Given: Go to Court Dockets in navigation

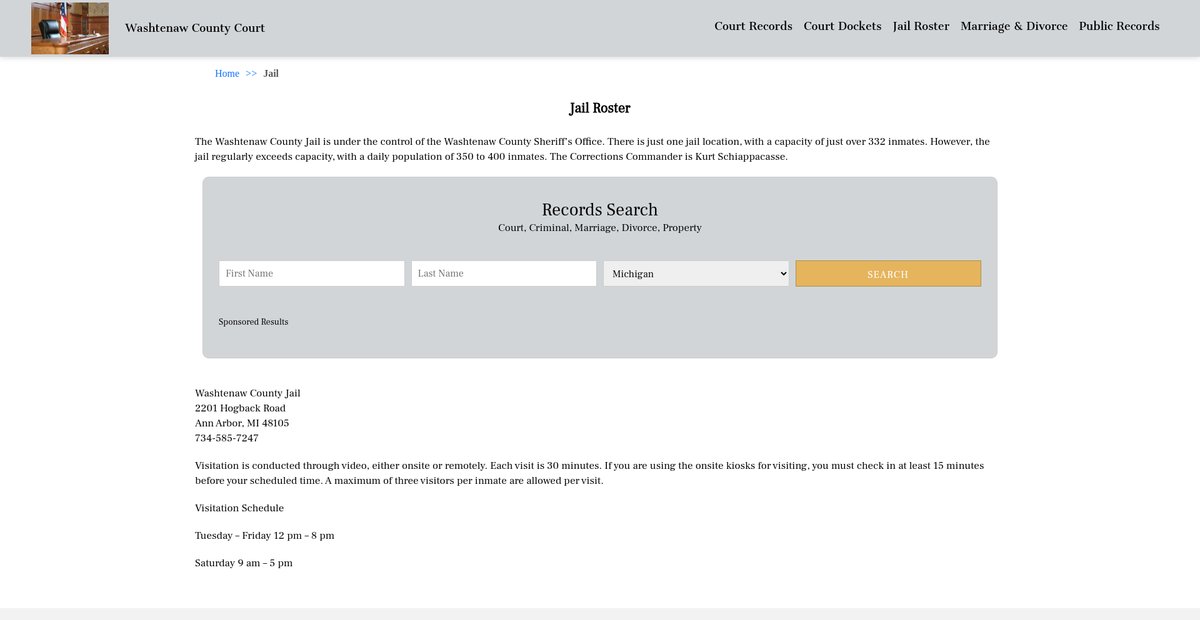Looking at the screenshot, I should click(842, 26).
